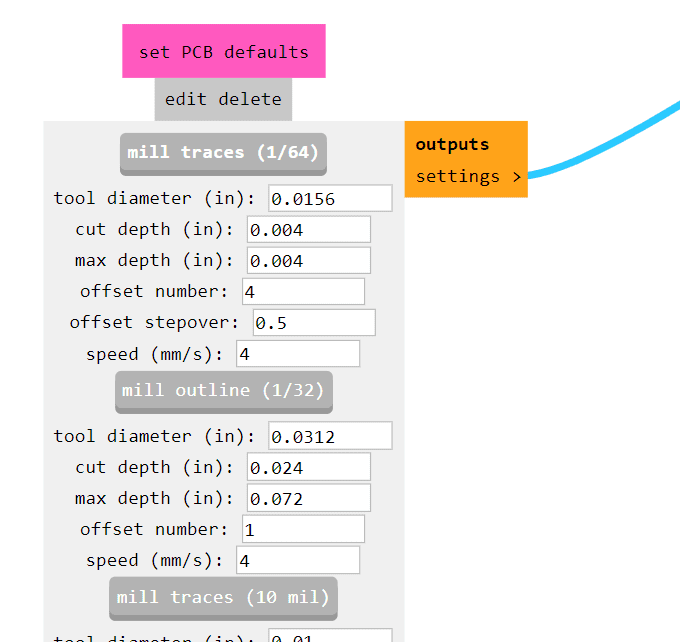Focus the 1/32 cut depth 0.024 field
680x642 pixels.
tap(309, 467)
